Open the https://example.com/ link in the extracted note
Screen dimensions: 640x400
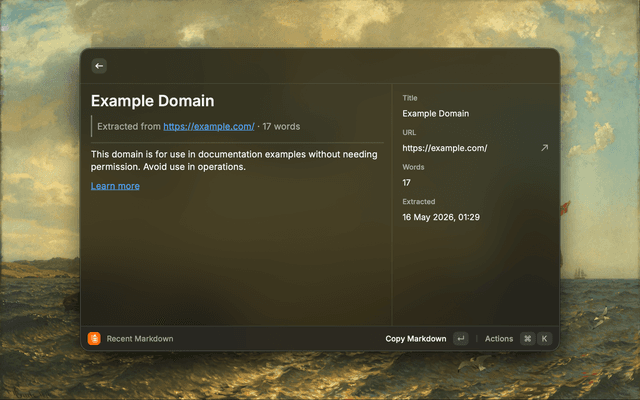pos(209,127)
